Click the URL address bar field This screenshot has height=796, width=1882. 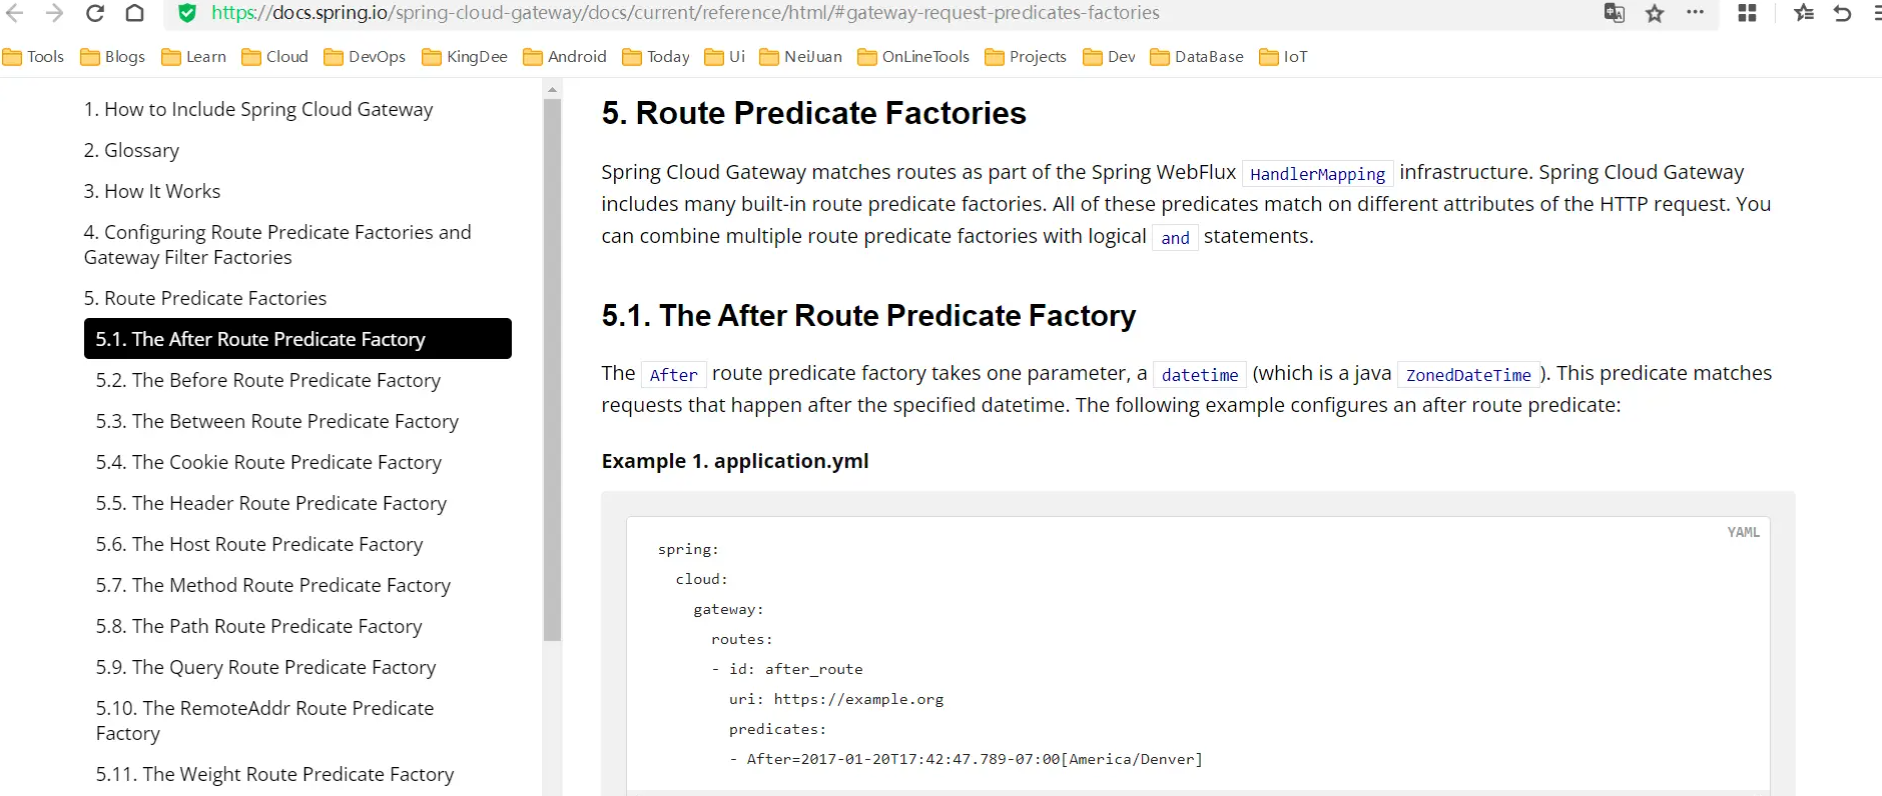pos(800,13)
